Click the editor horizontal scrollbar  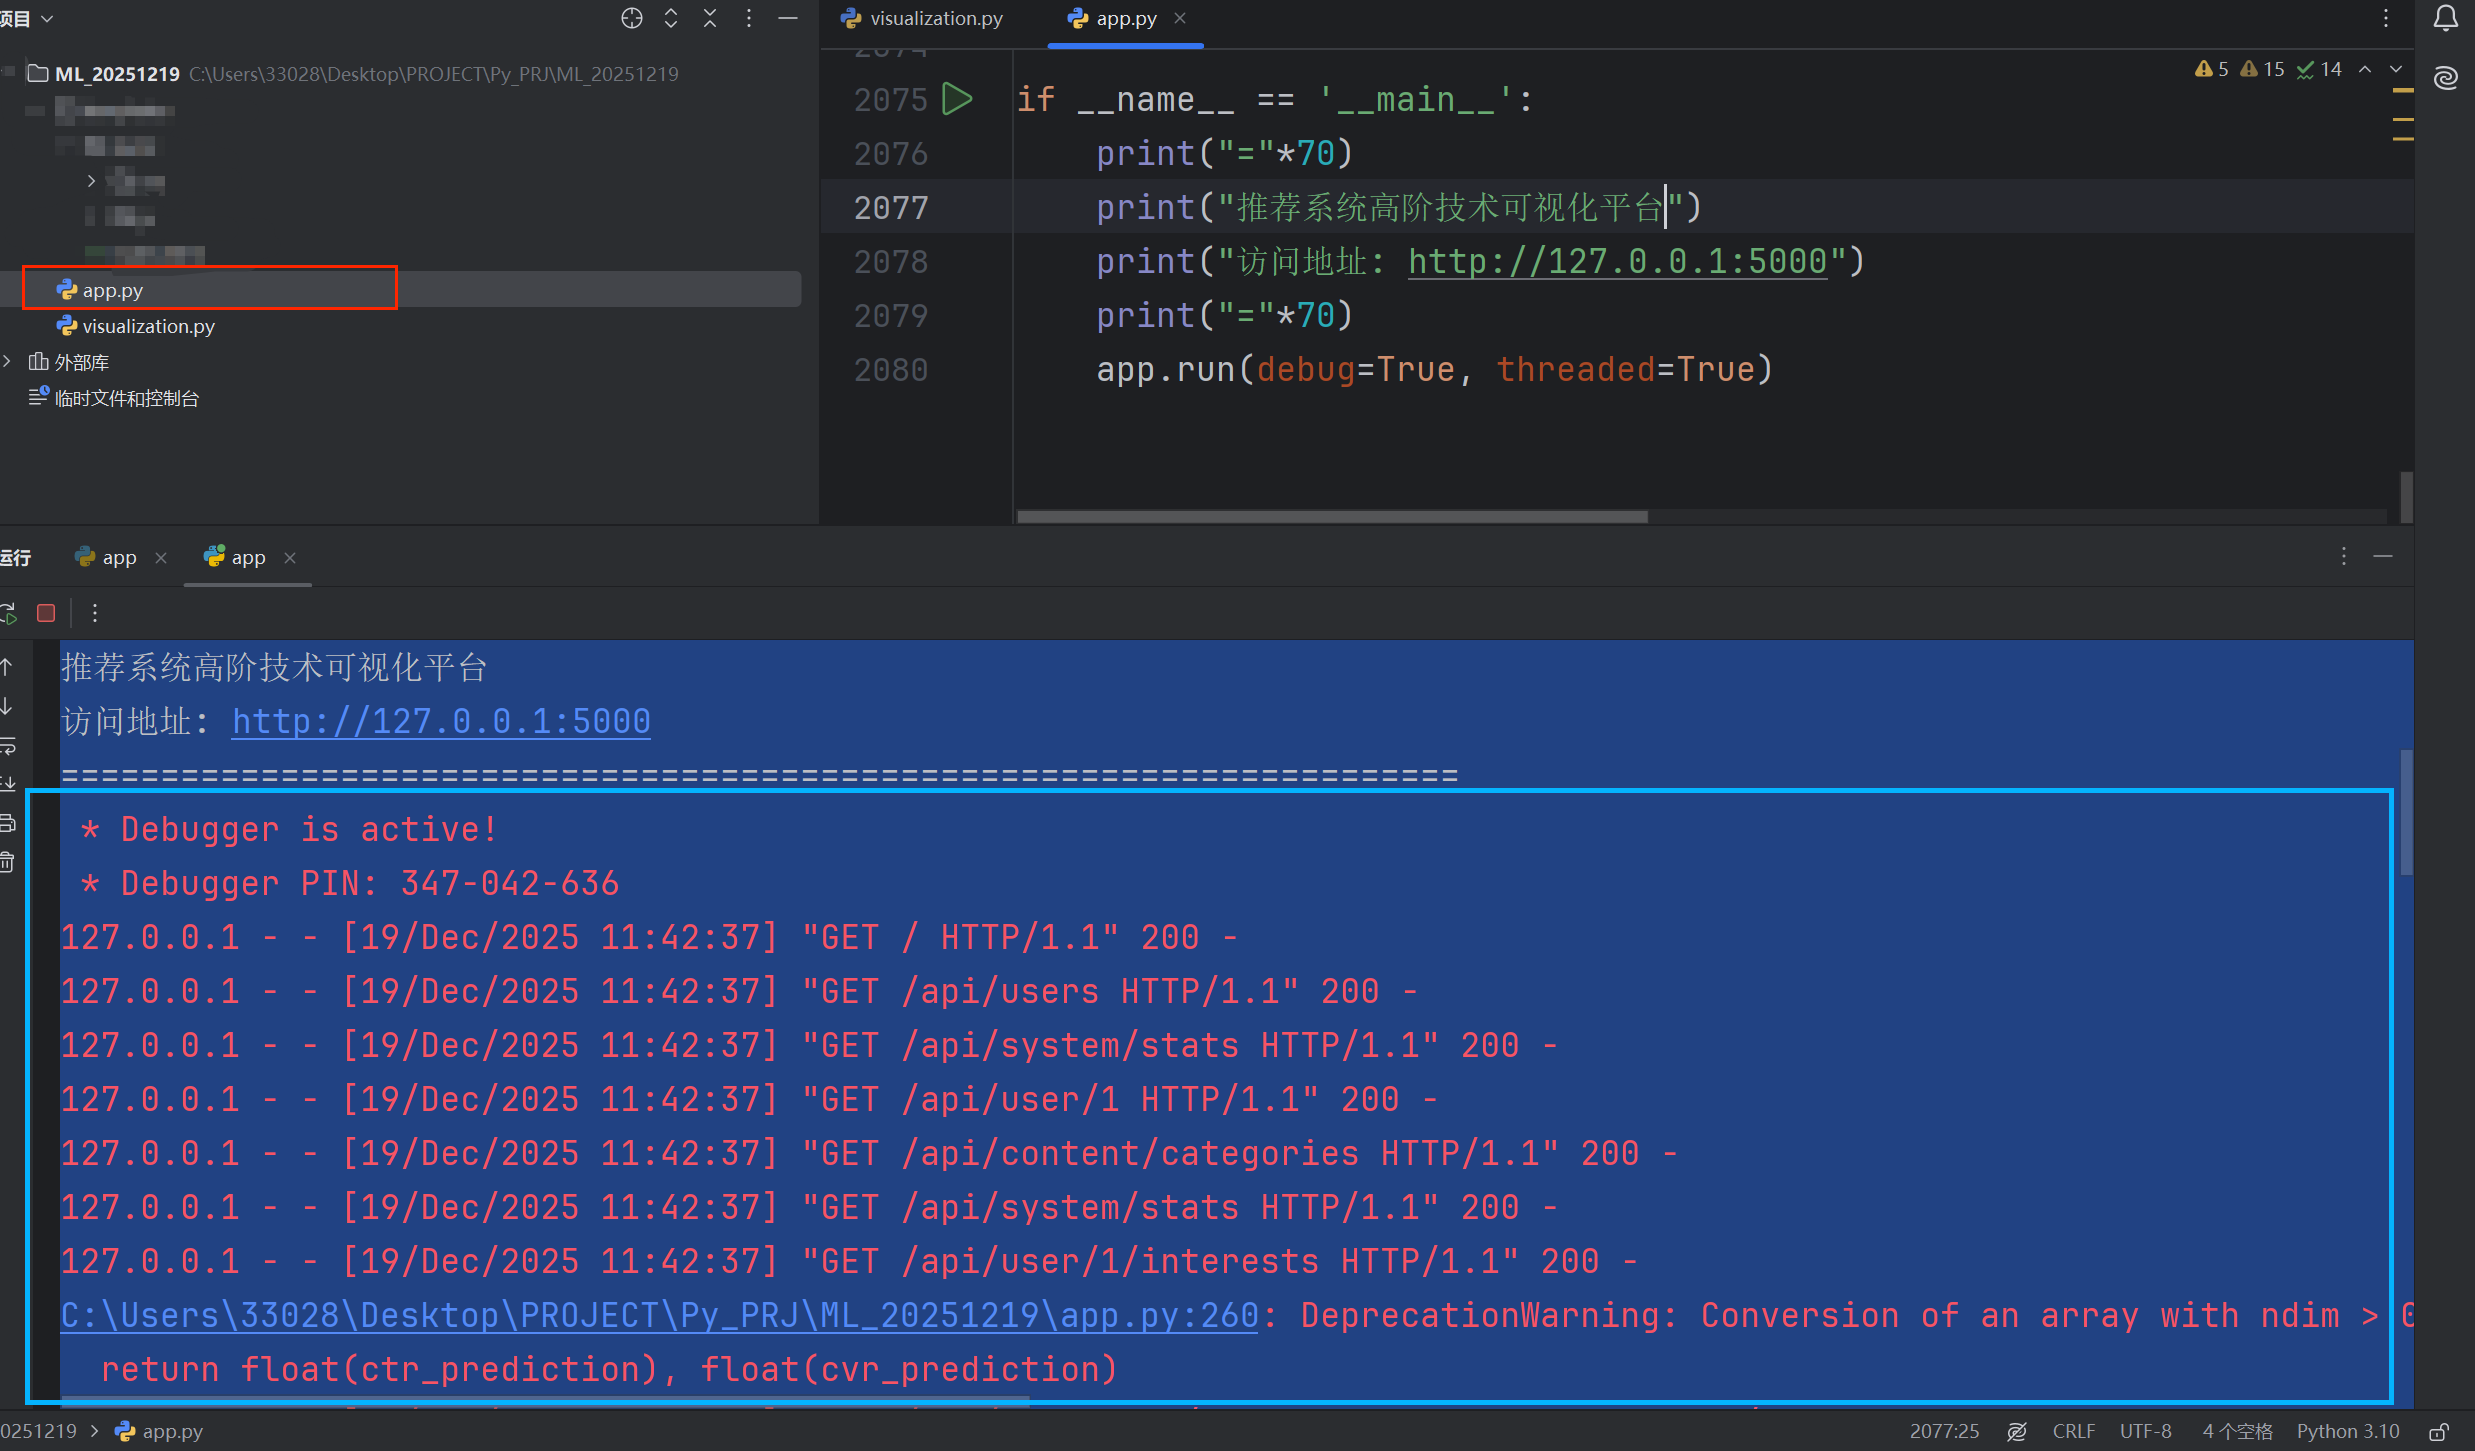1332,517
